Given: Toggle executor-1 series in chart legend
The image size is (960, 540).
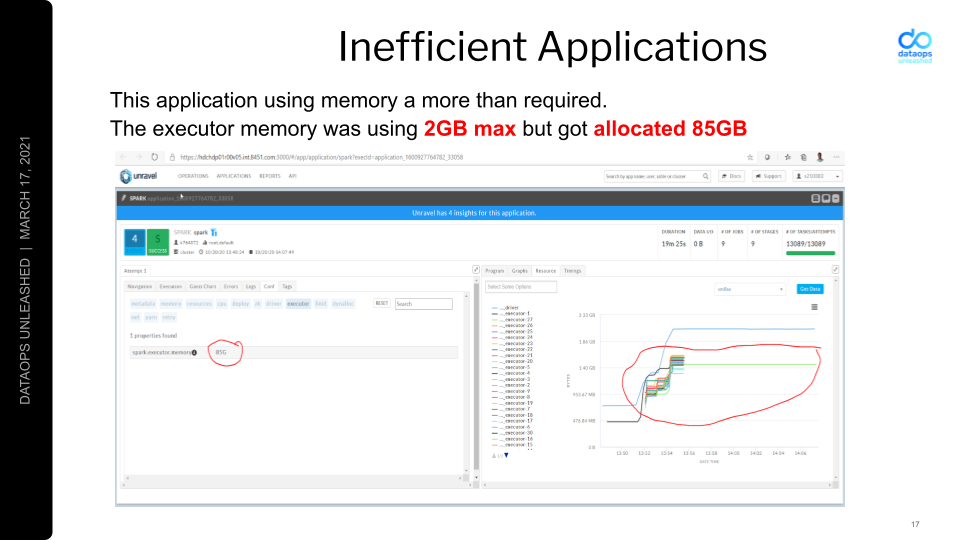Looking at the screenshot, I should click(511, 313).
